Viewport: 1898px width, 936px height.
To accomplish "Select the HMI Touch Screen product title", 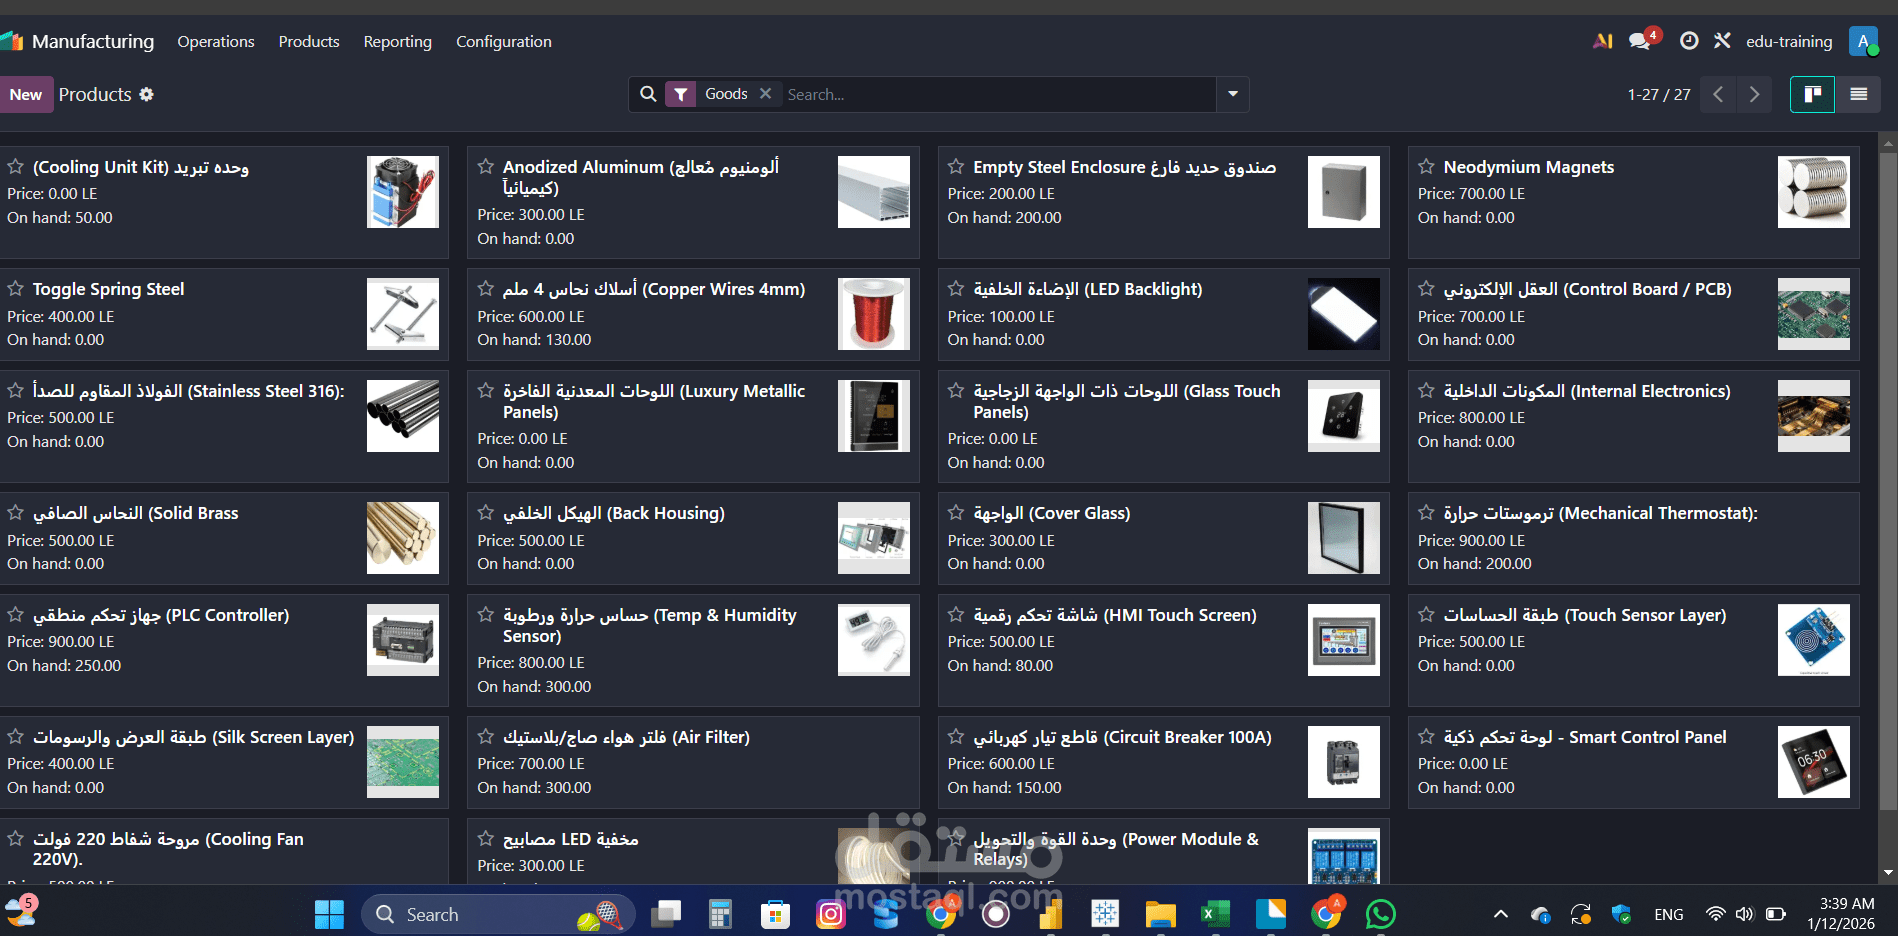I will click(x=1115, y=615).
